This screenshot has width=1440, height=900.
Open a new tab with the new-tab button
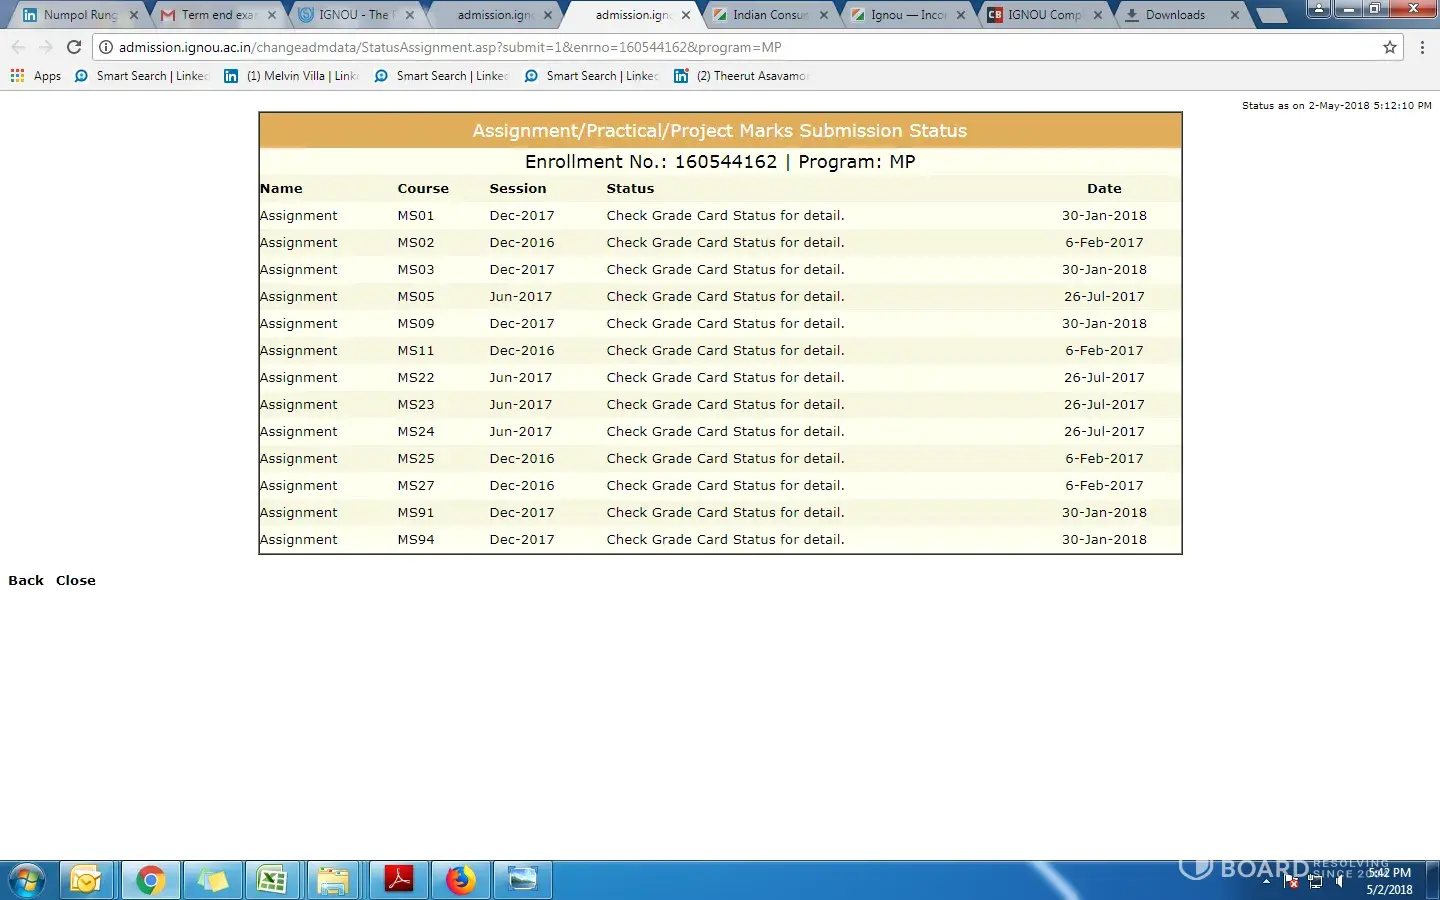coord(1270,15)
